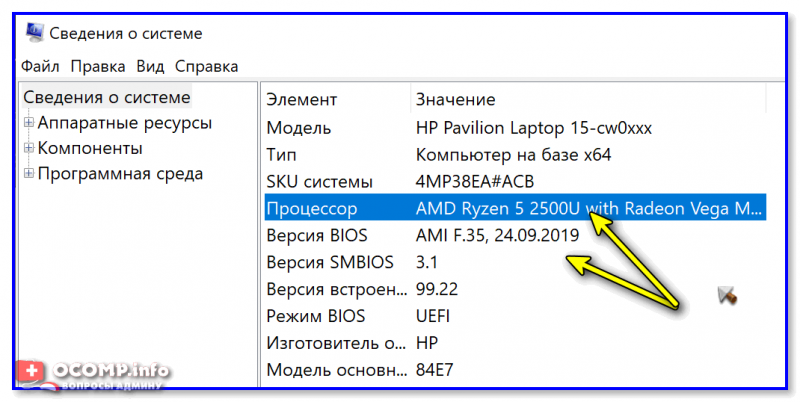Select the Режим BIOS row label
The image size is (800, 402).
coord(315,316)
